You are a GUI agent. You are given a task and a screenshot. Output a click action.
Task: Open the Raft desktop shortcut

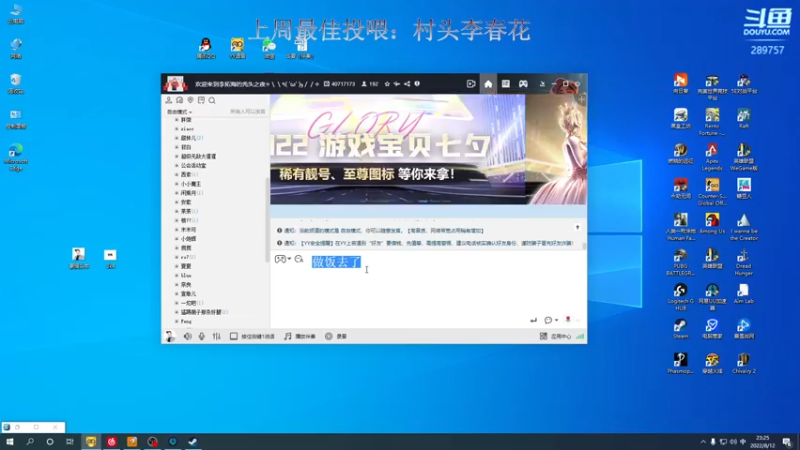[x=743, y=118]
